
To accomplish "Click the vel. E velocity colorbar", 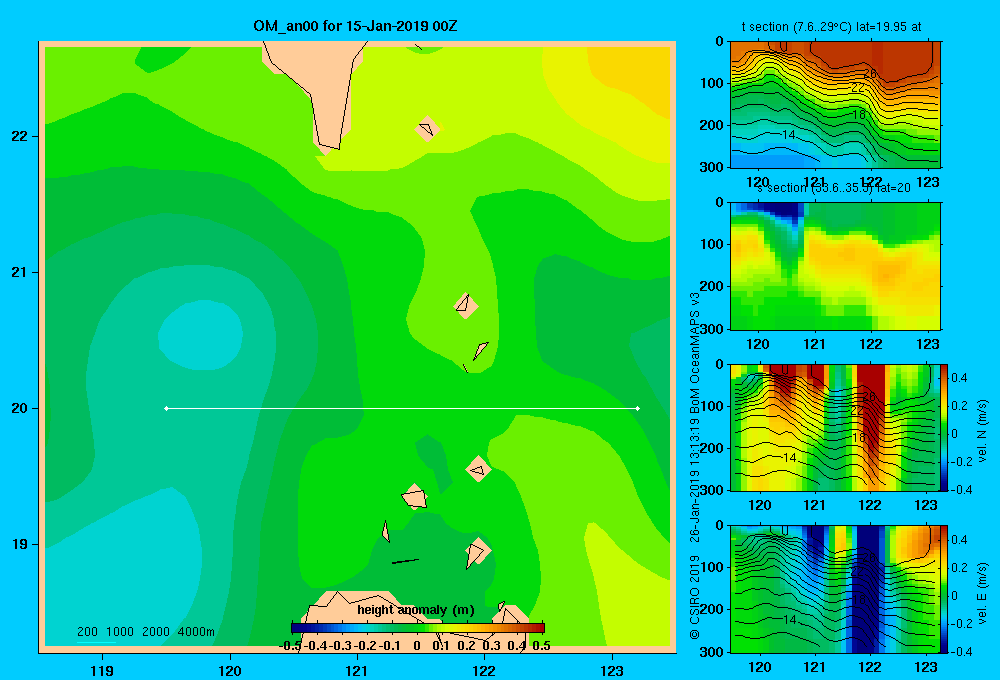I will 944,589.
